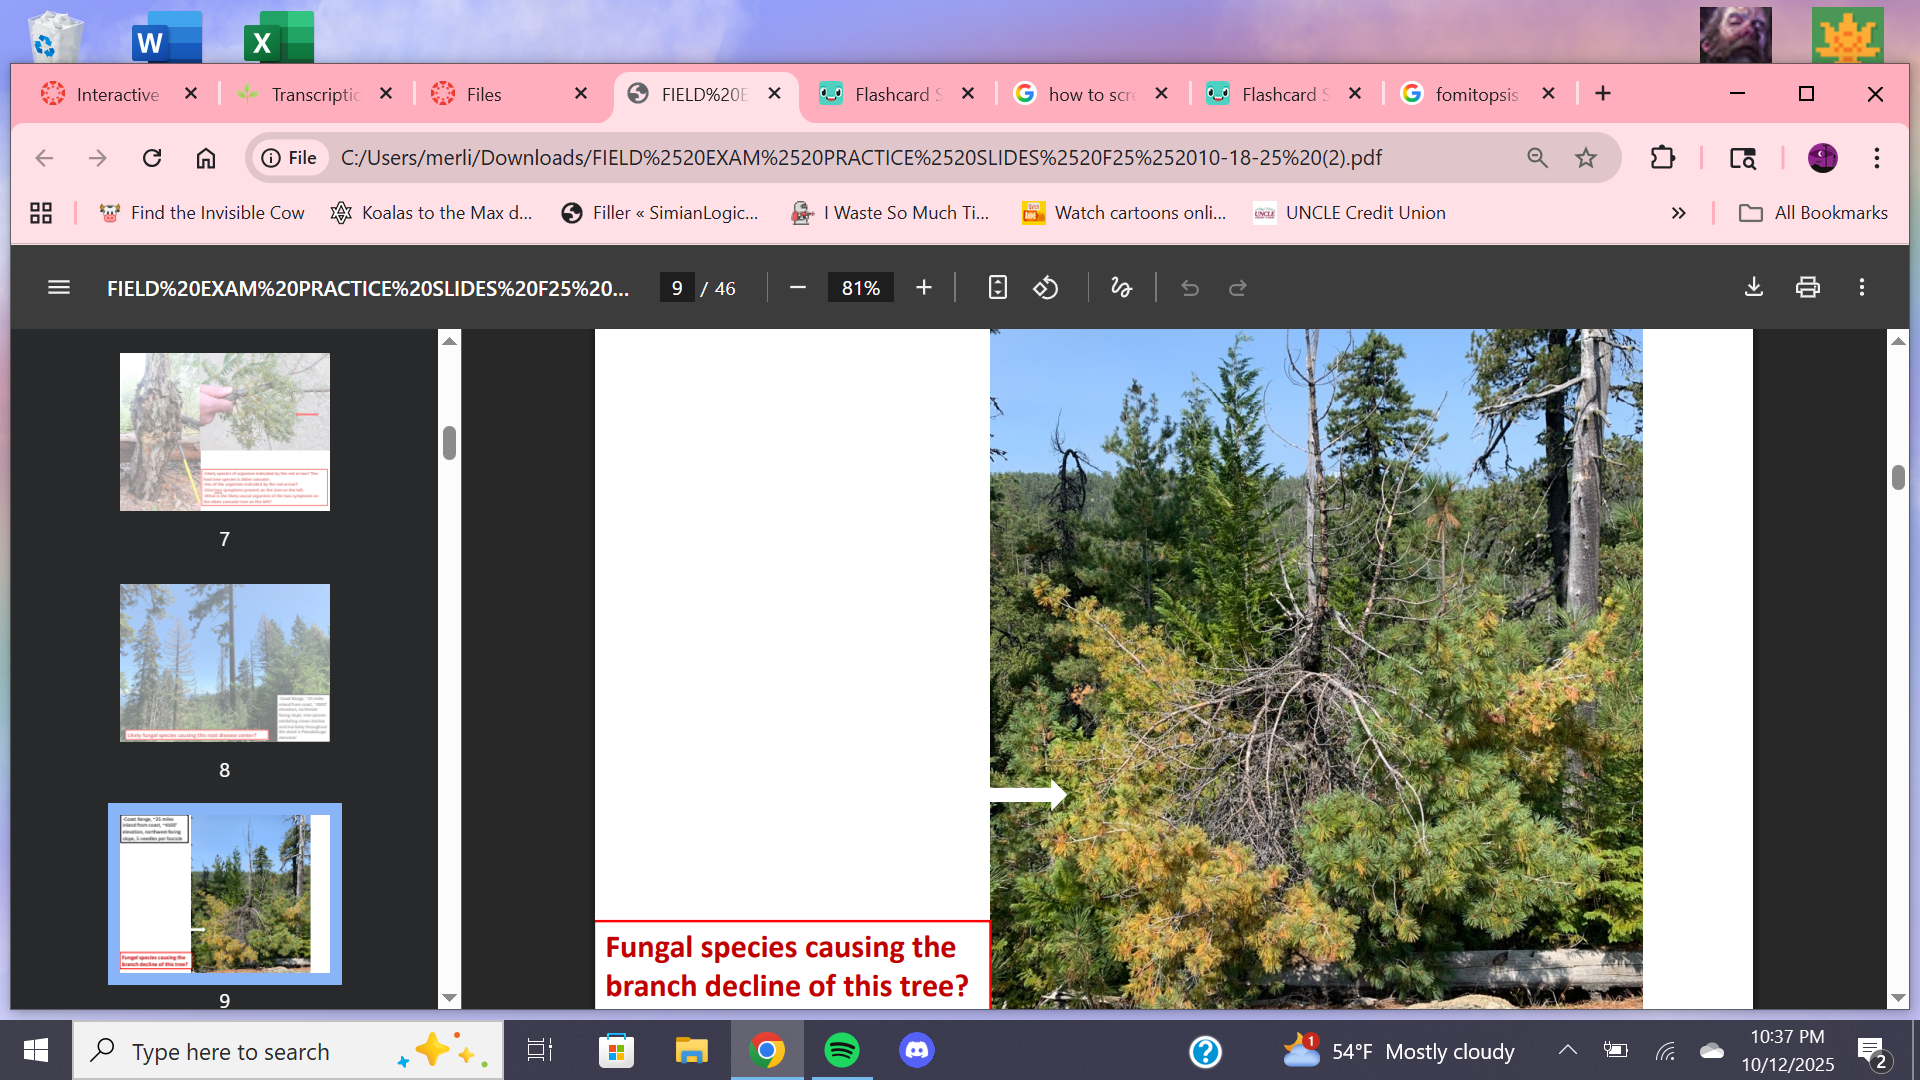Click the zoom out minus button
Image resolution: width=1920 pixels, height=1080 pixels.
coord(797,288)
